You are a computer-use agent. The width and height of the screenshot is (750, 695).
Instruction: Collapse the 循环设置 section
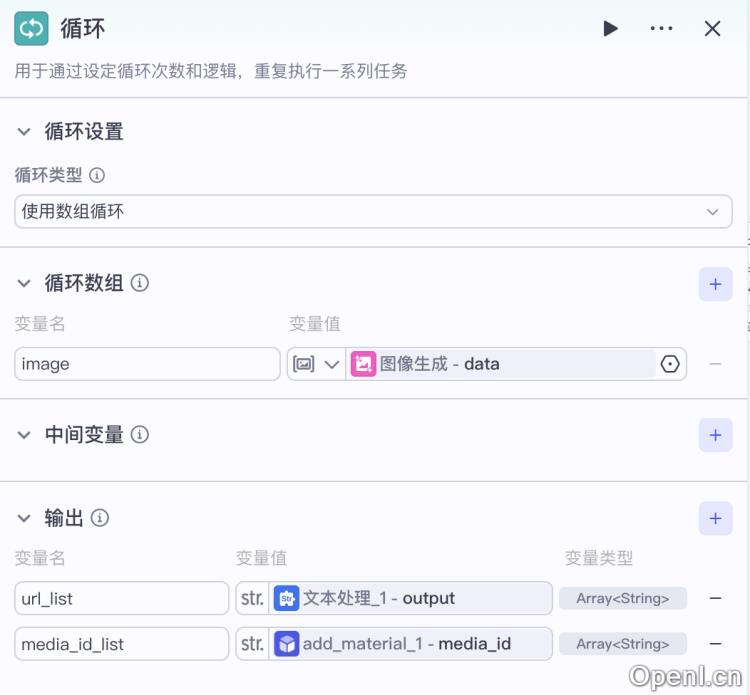point(24,132)
